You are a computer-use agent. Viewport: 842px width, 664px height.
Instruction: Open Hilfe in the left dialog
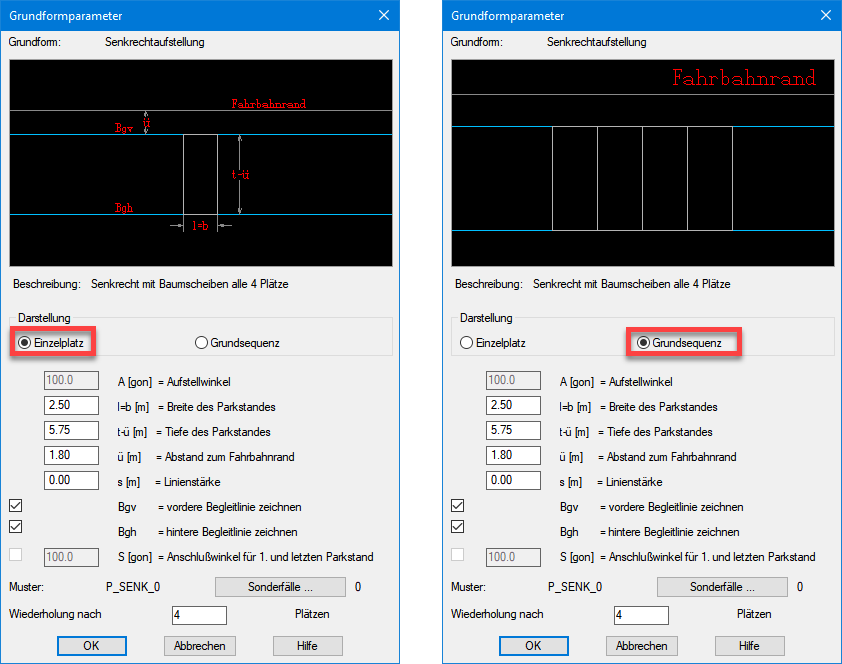[307, 645]
